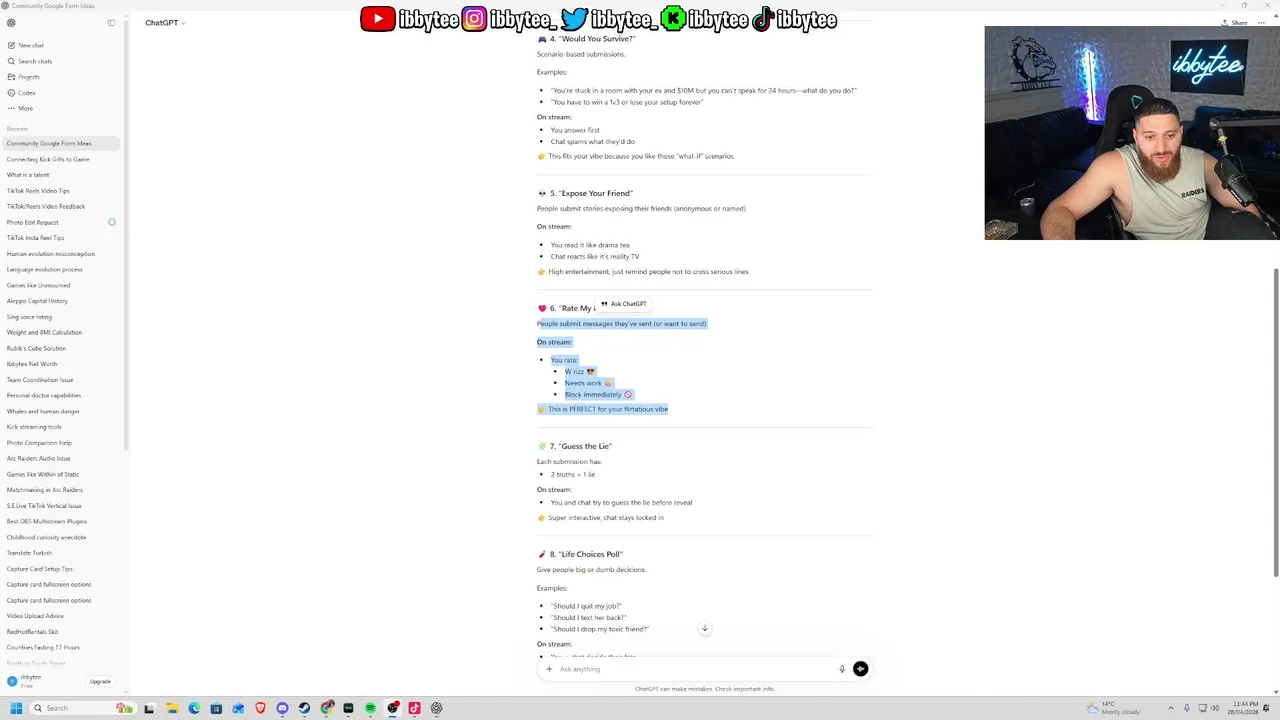Image resolution: width=1280 pixels, height=720 pixels.
Task: Click the "7. Guess the Lie" heading
Action: (574, 446)
